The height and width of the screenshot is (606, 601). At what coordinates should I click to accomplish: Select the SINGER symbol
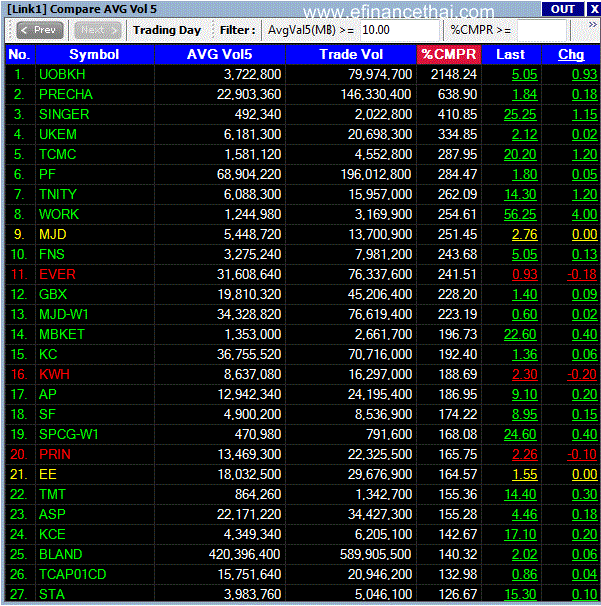coord(64,115)
